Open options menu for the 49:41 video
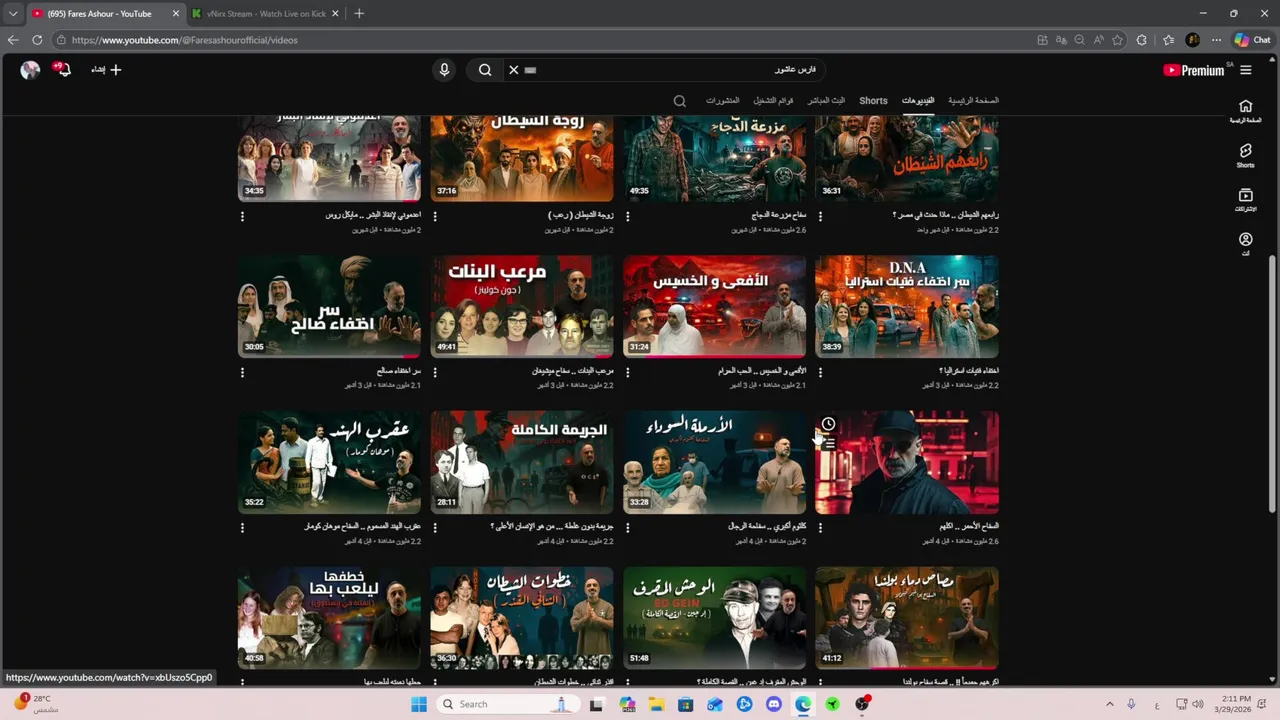Image resolution: width=1280 pixels, height=720 pixels. tap(435, 372)
